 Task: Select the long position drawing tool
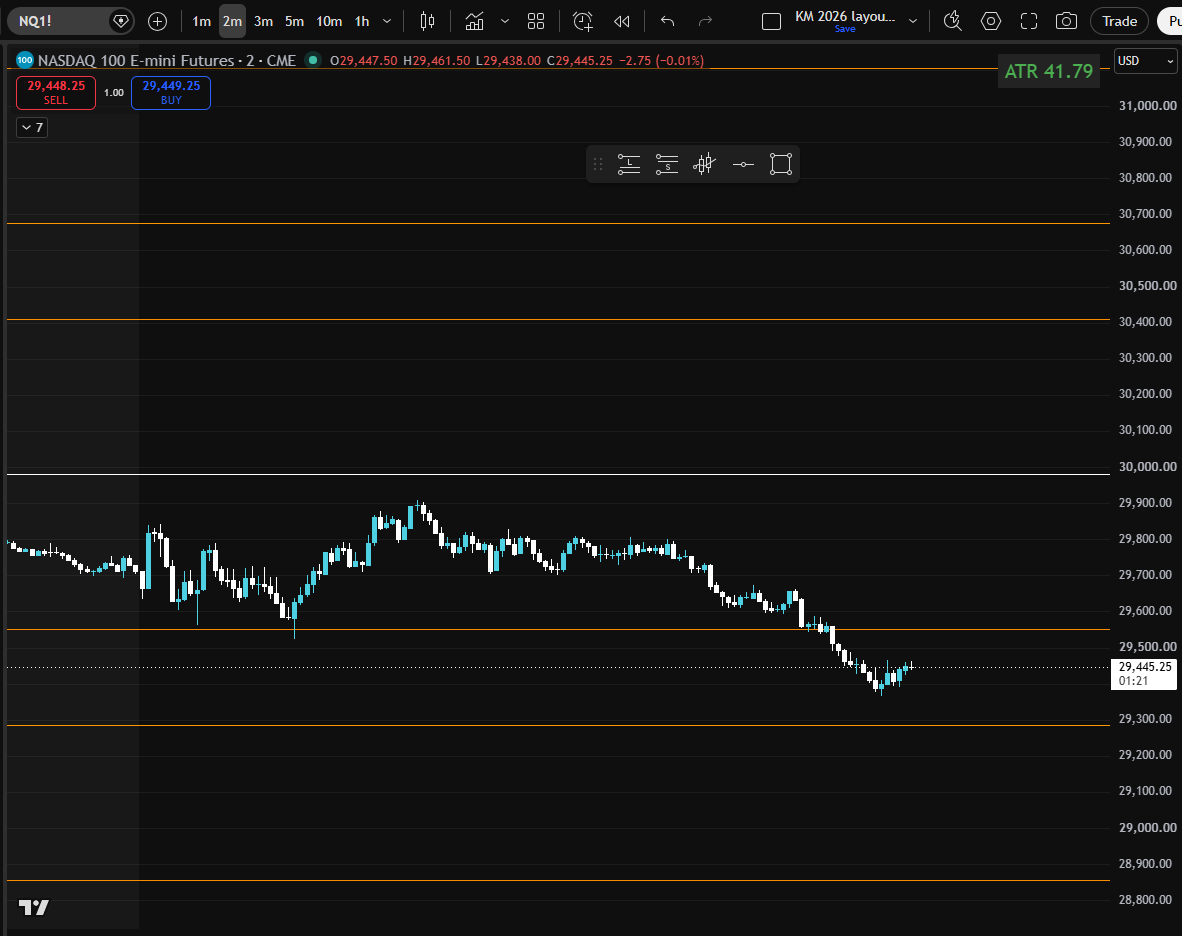(629, 164)
